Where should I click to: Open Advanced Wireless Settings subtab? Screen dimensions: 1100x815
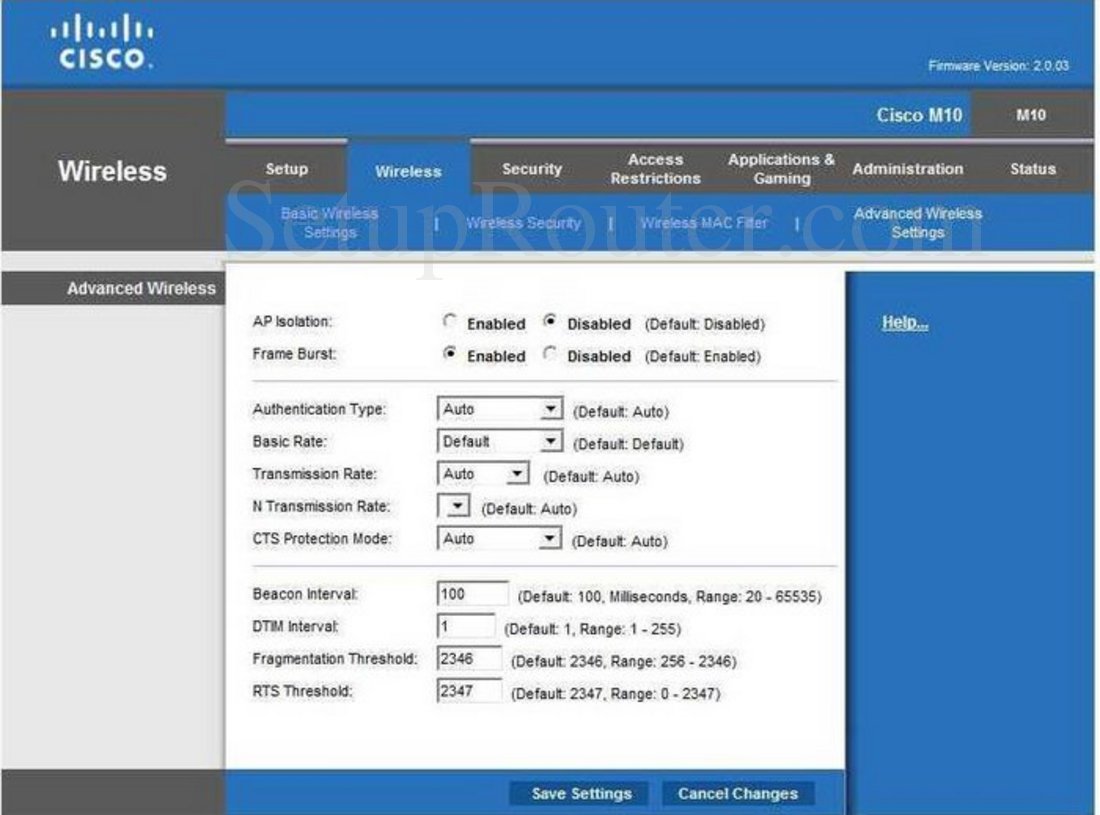click(918, 222)
